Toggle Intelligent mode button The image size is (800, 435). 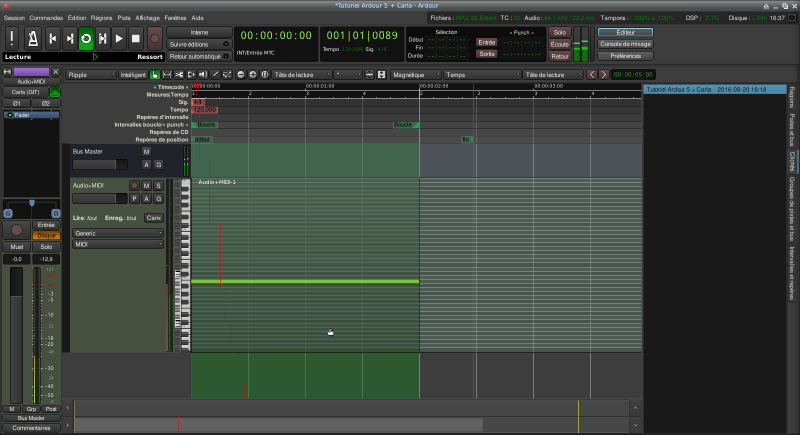(133, 75)
